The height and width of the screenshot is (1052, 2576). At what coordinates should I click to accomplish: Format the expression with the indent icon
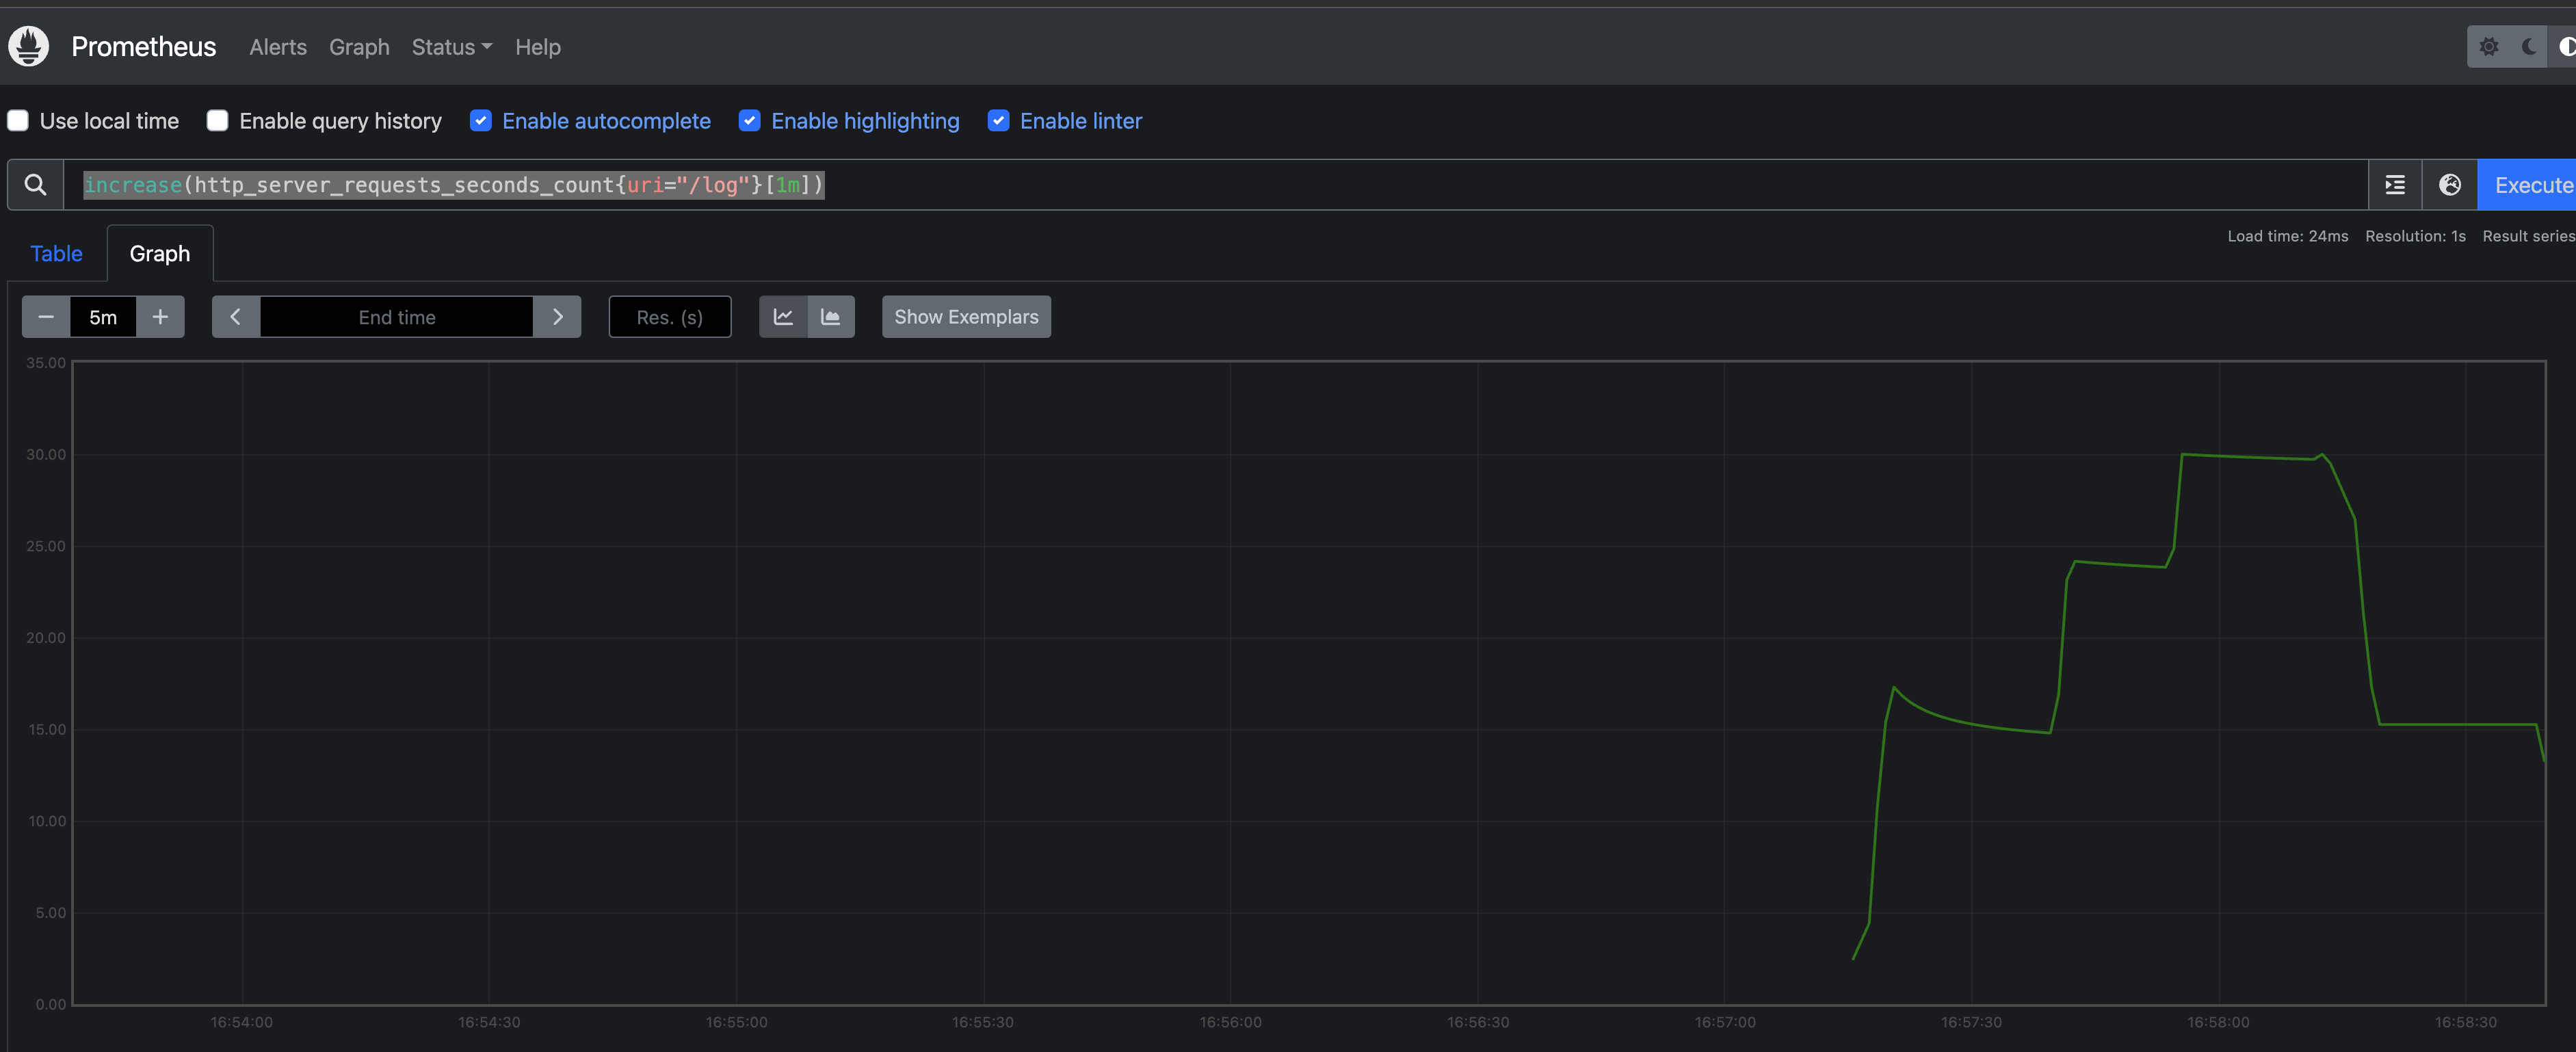2395,185
